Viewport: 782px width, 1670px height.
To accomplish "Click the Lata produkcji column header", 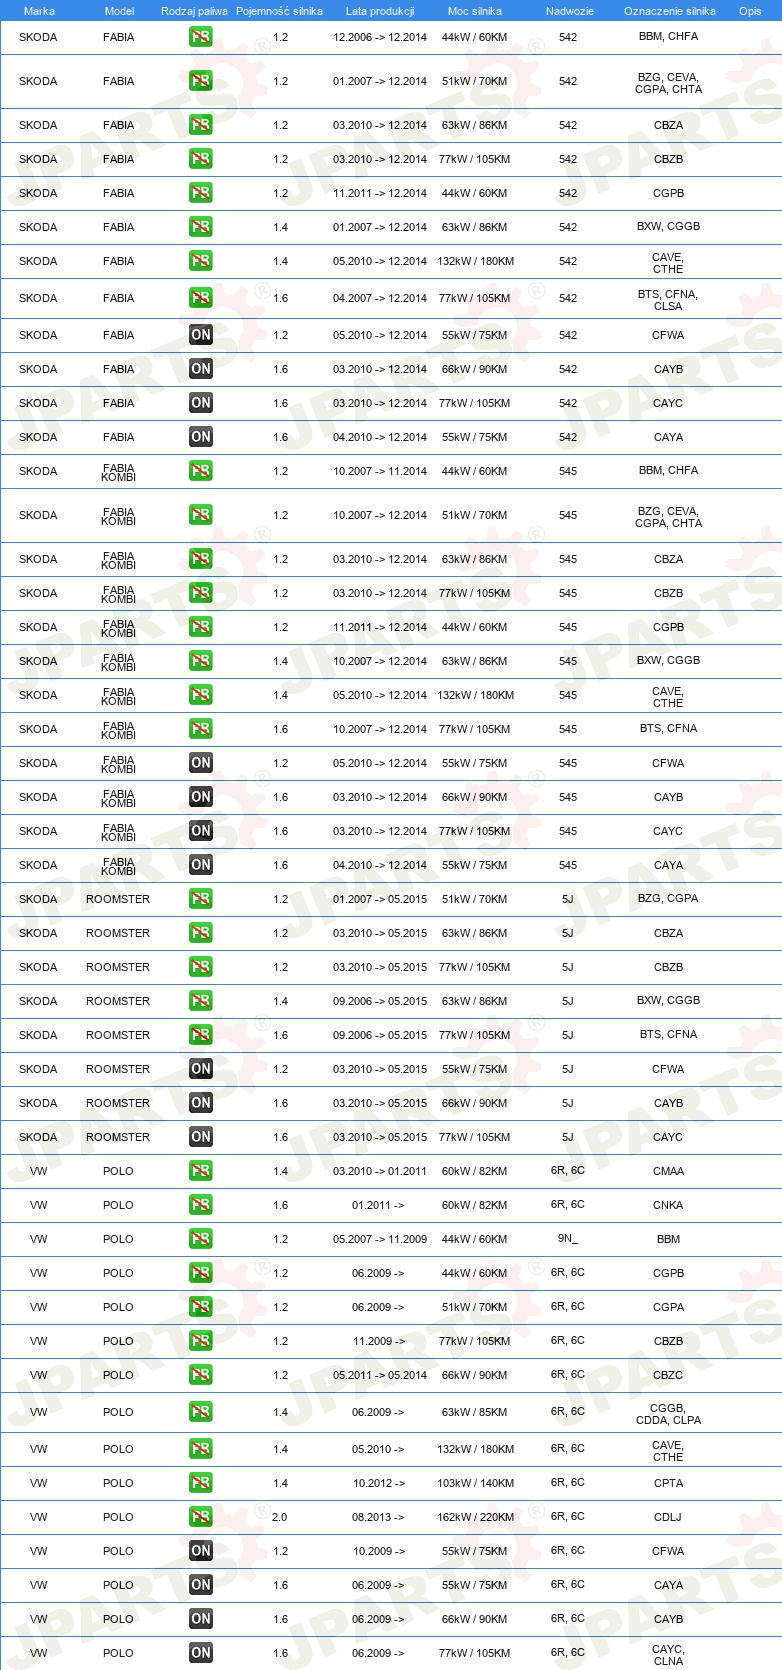I will coord(380,11).
